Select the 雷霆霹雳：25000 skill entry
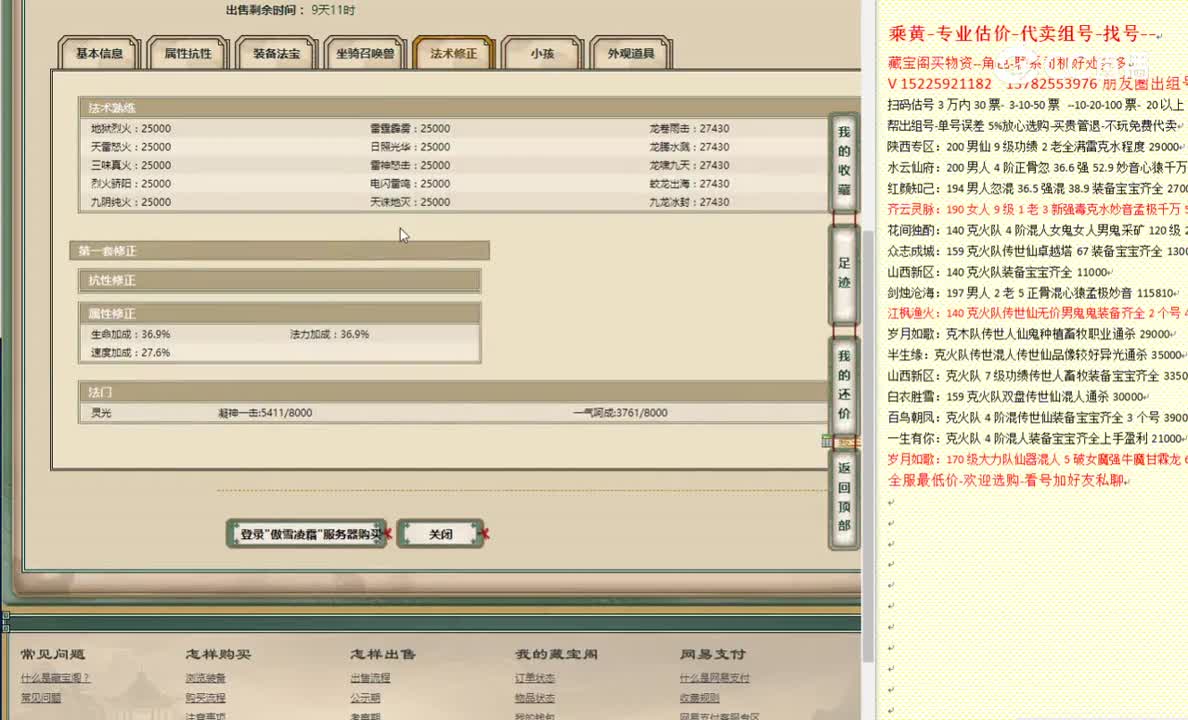This screenshot has width=1188, height=720. tap(410, 129)
